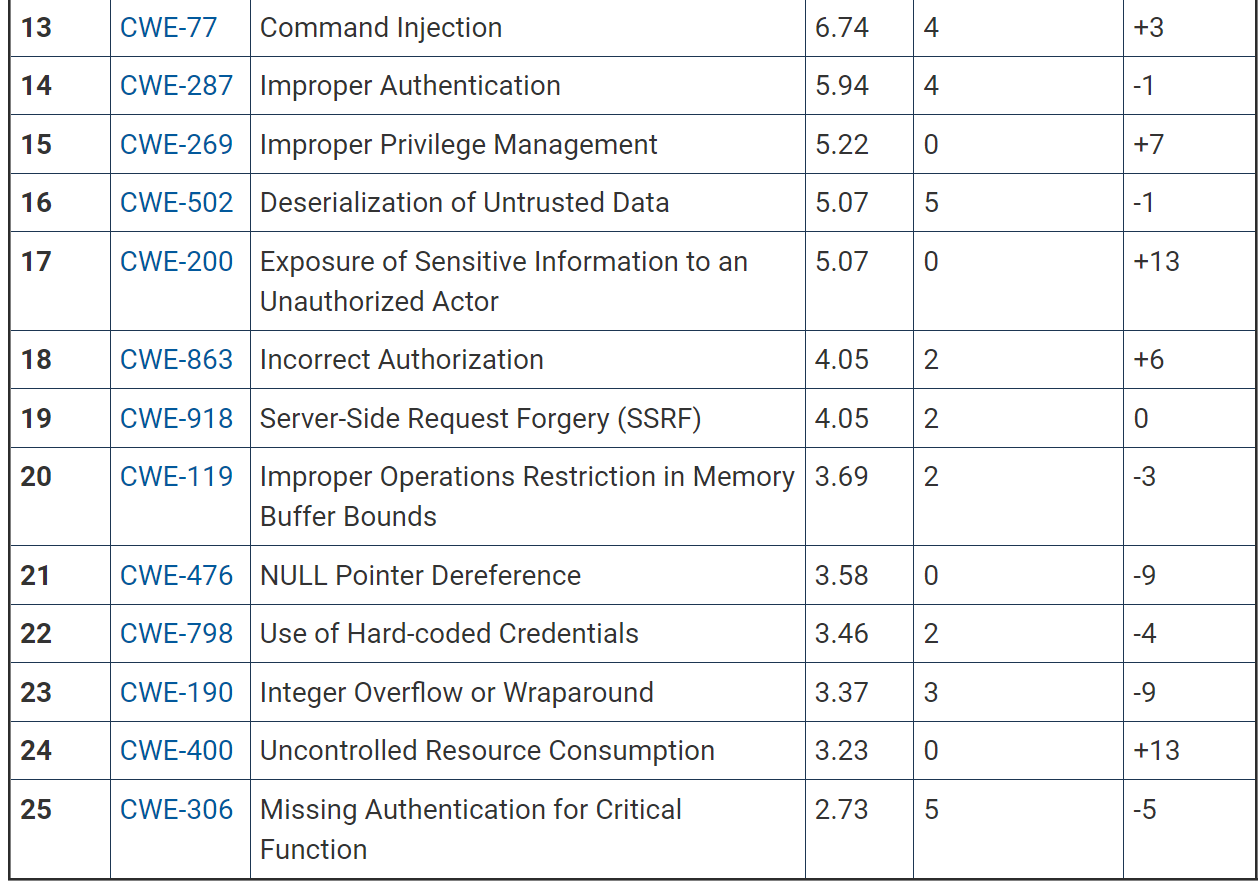1260x881 pixels.
Task: Click the CWE-798 link
Action: point(176,633)
